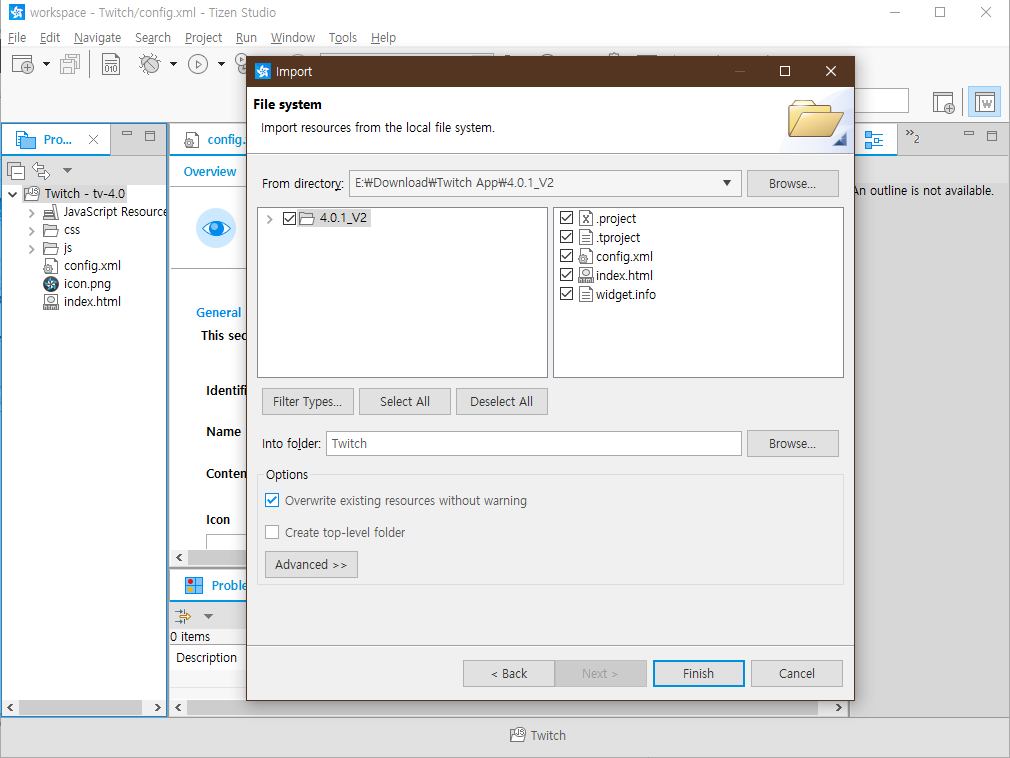Expand the css folder

tap(32, 231)
